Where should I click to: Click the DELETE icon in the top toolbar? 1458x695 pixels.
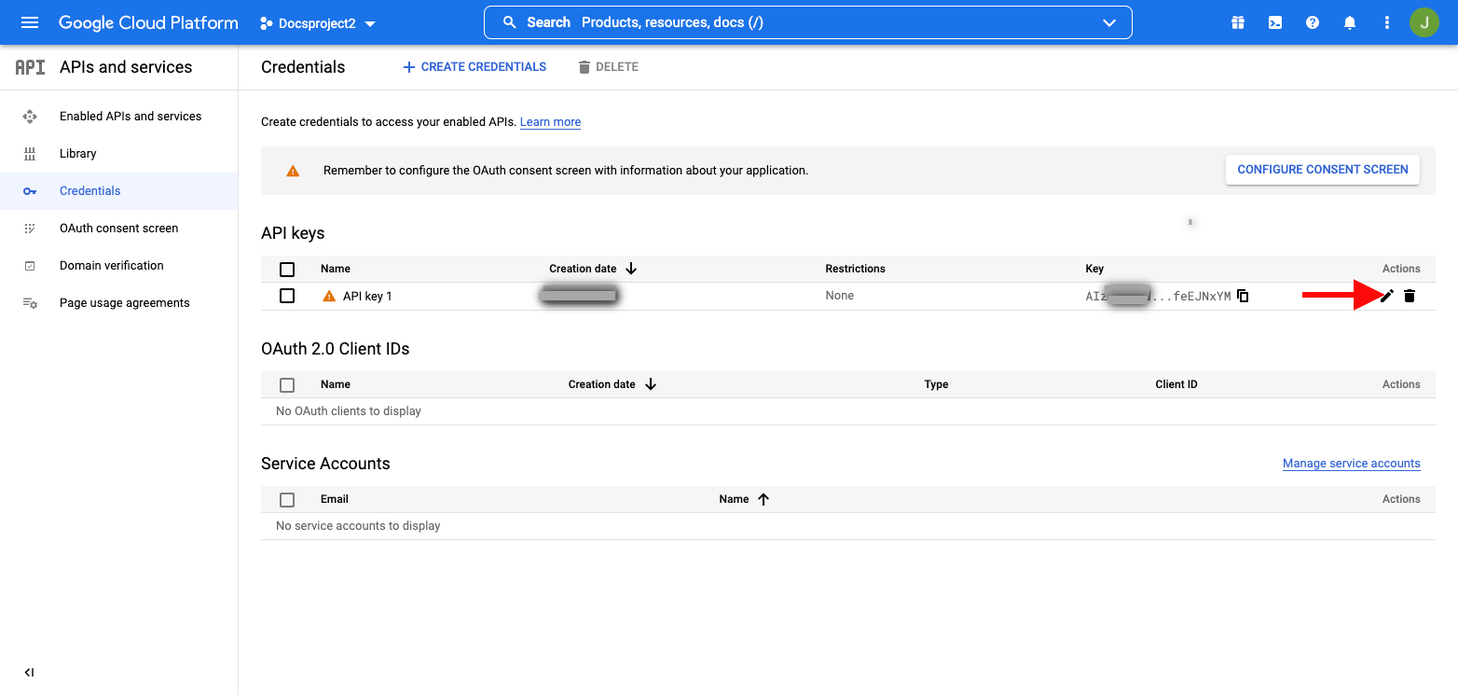(585, 67)
